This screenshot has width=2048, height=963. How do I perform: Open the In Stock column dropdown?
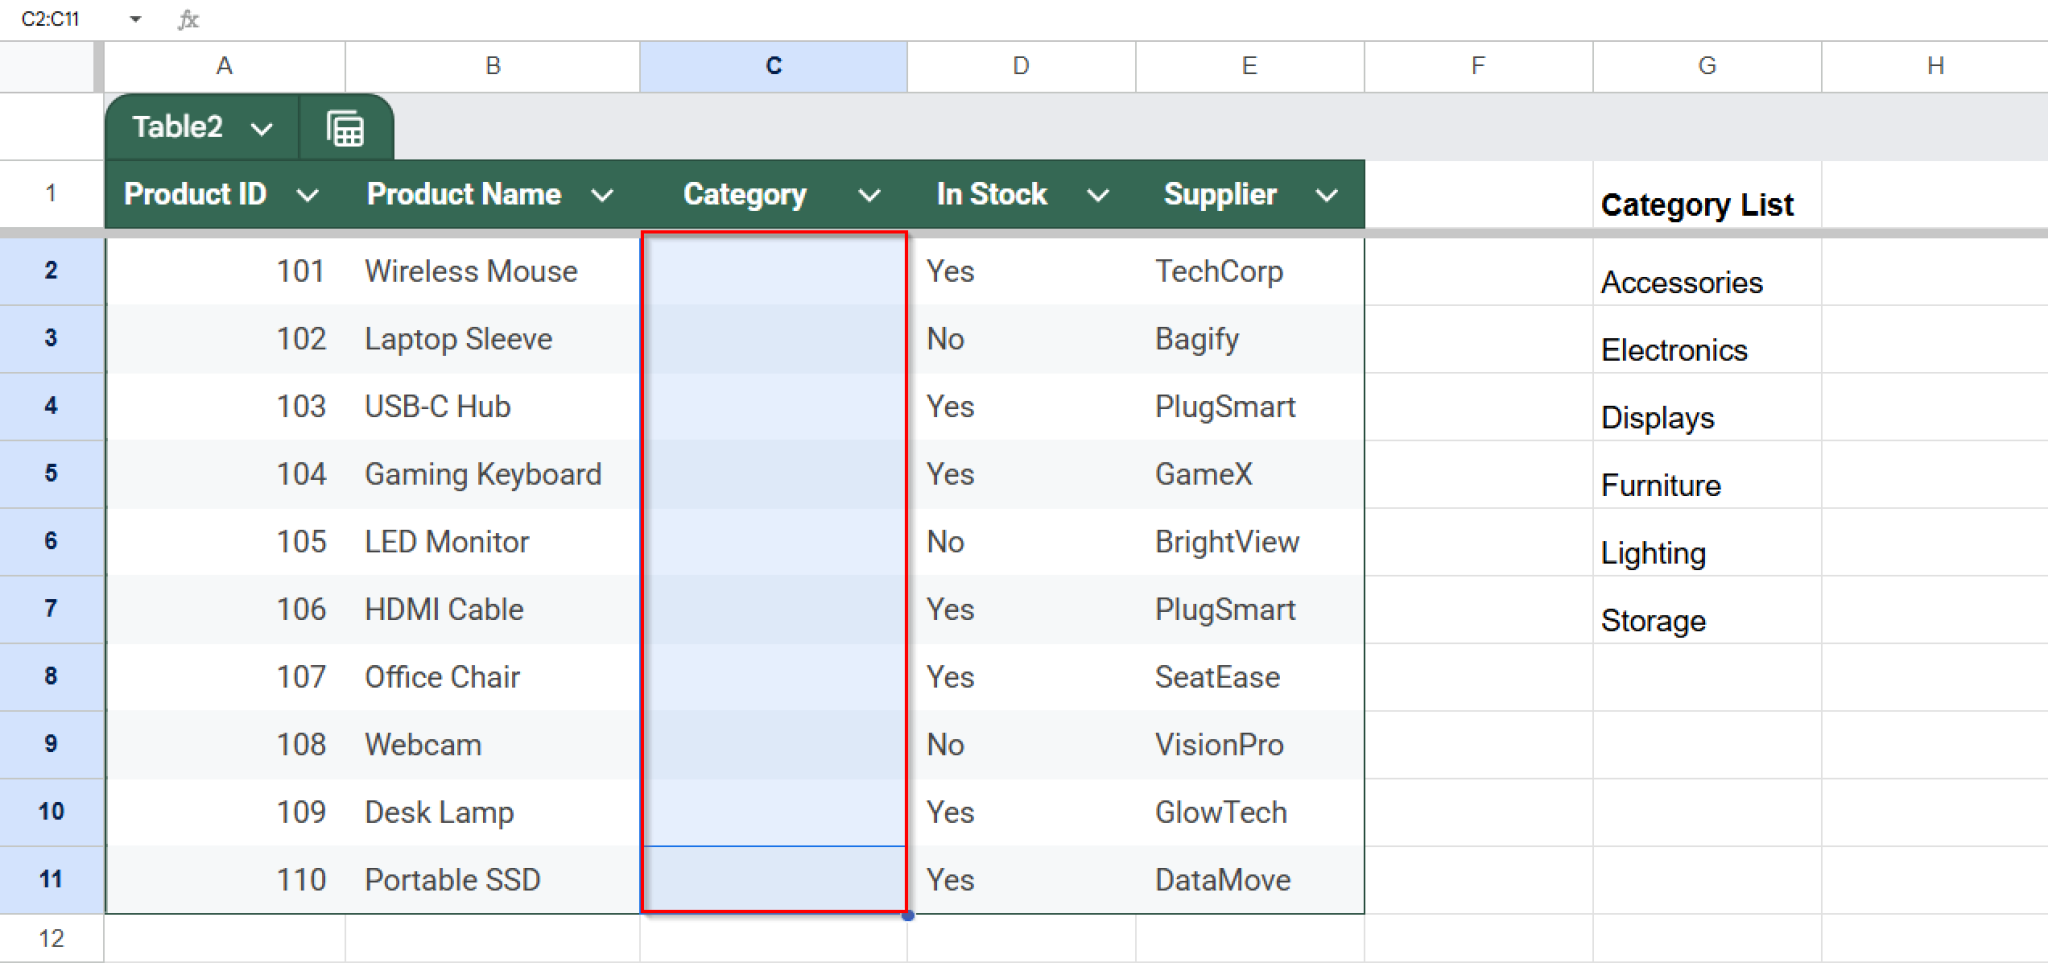click(1098, 195)
